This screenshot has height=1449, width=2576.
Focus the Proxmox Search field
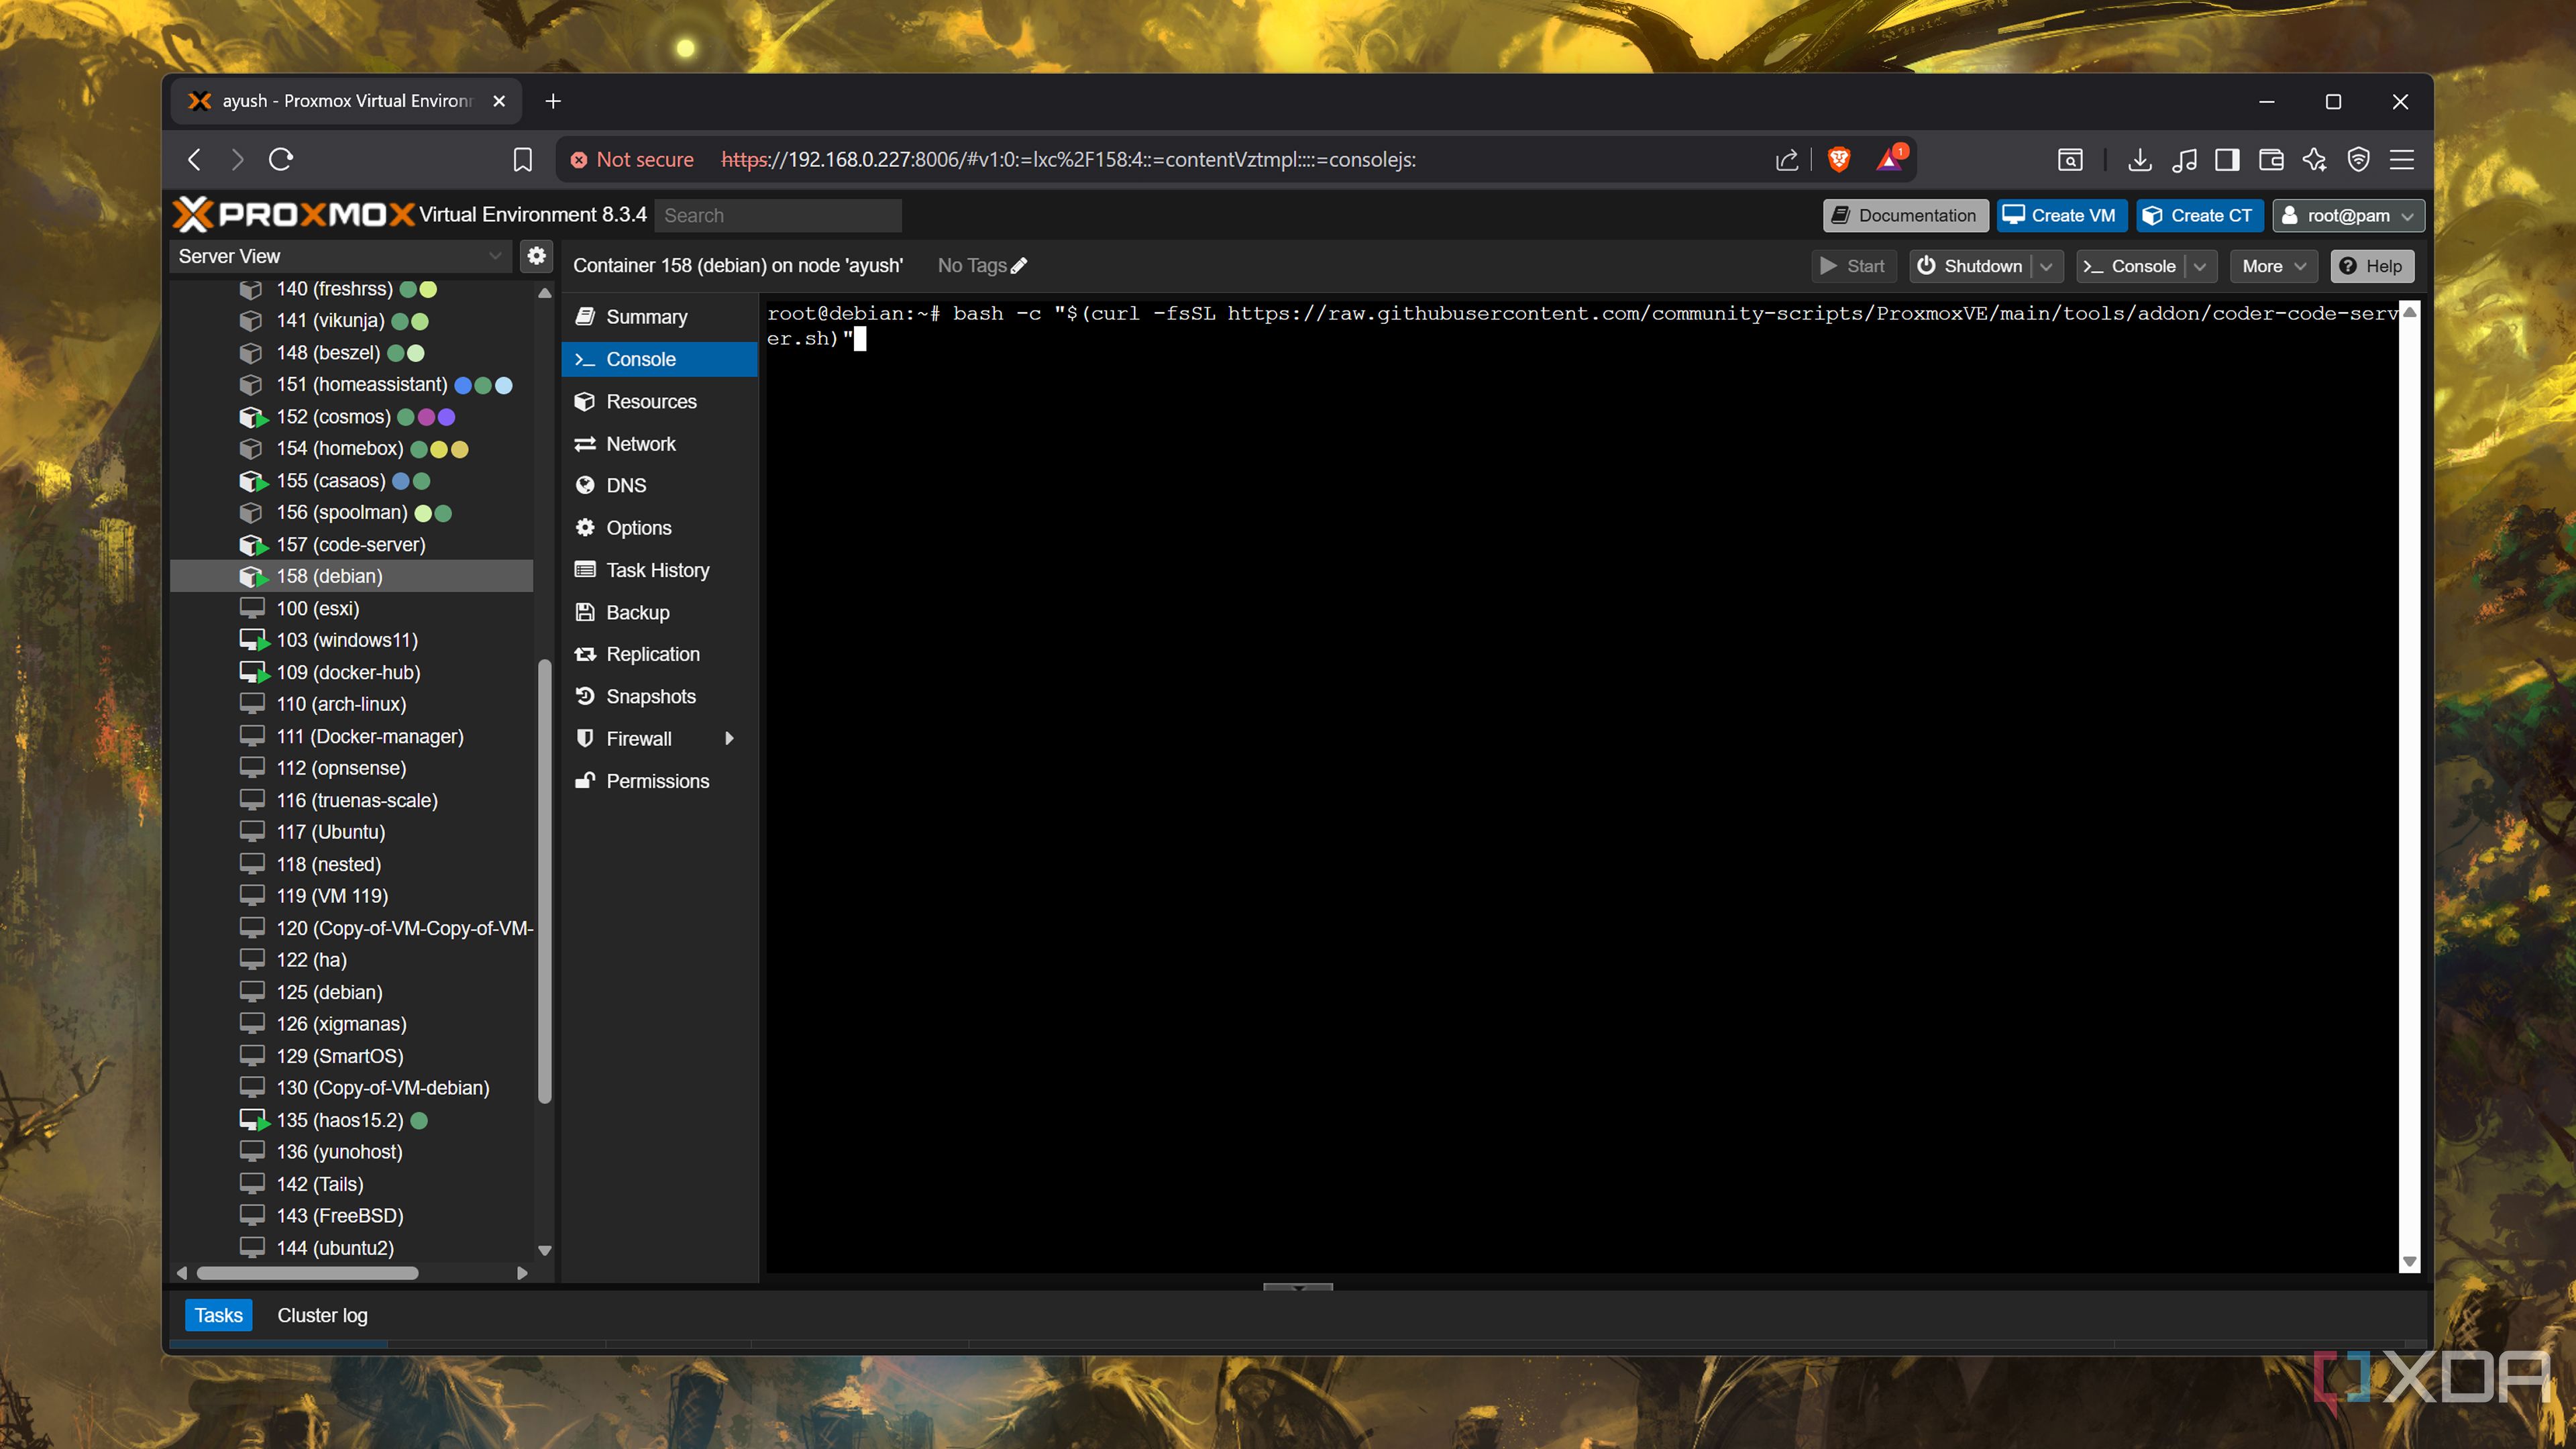pos(777,215)
